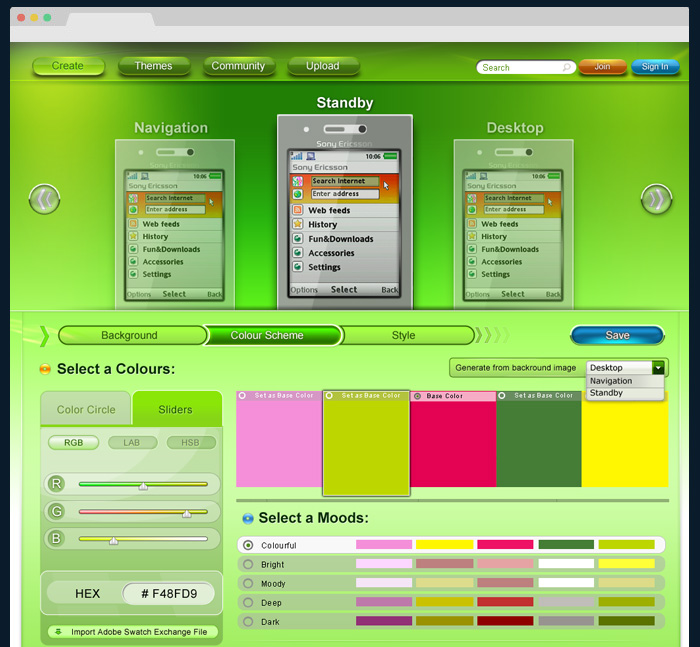
Task: Switch to the Color Circle tab
Action: click(x=86, y=409)
